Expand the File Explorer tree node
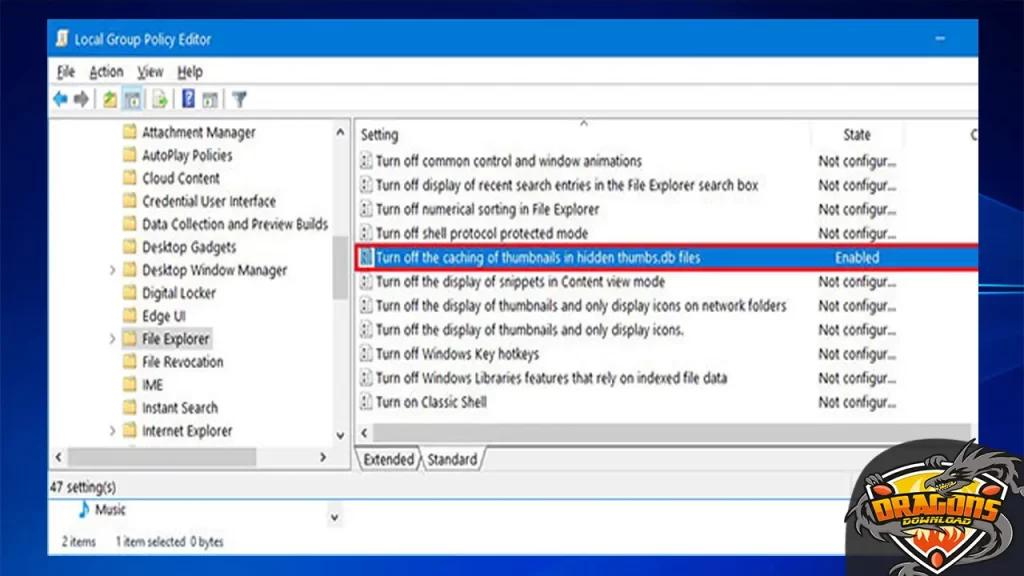The width and height of the screenshot is (1024, 576). click(x=112, y=340)
